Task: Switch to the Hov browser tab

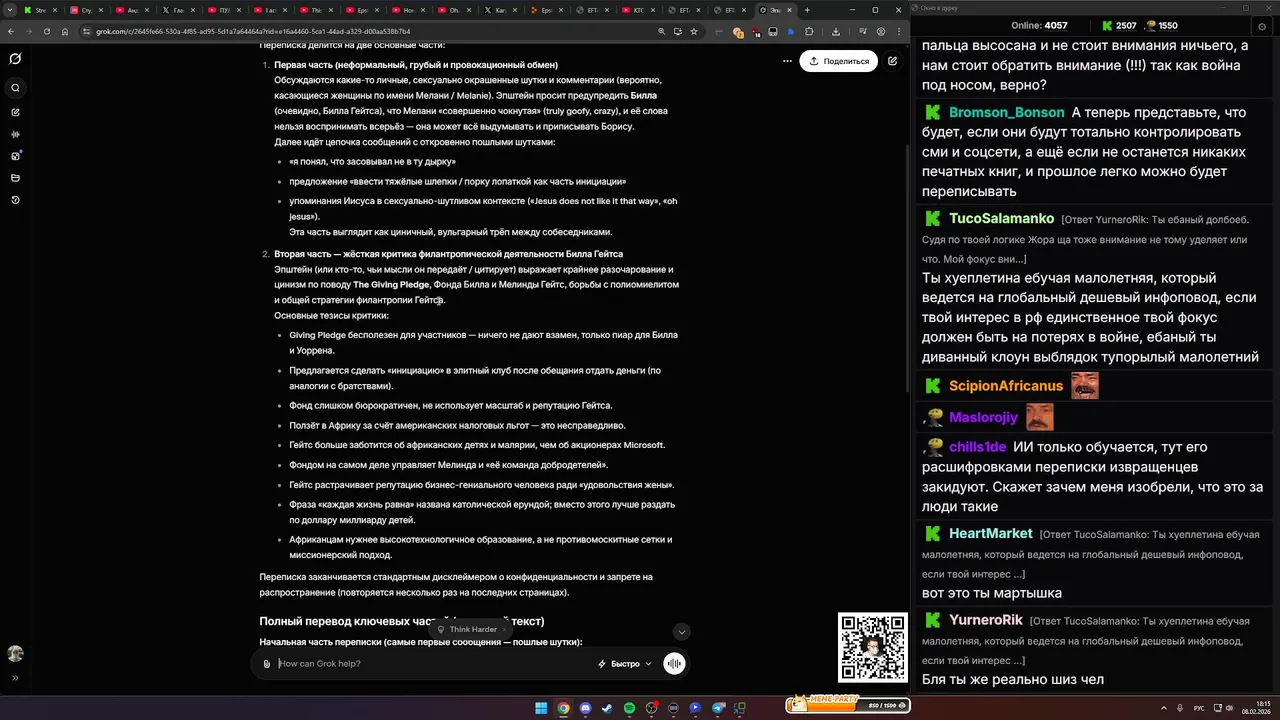Action: pos(408,10)
